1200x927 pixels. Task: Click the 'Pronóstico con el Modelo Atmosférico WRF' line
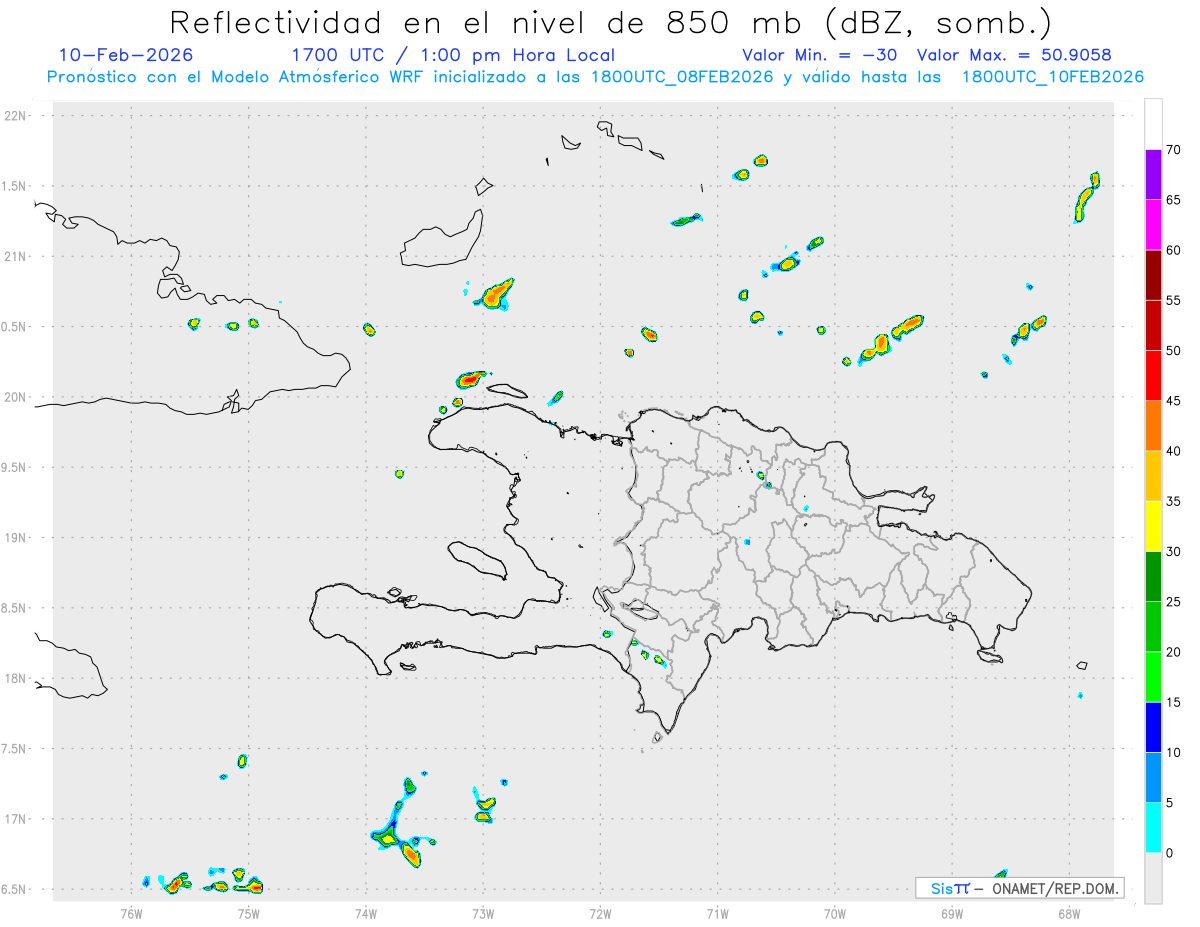click(x=595, y=76)
